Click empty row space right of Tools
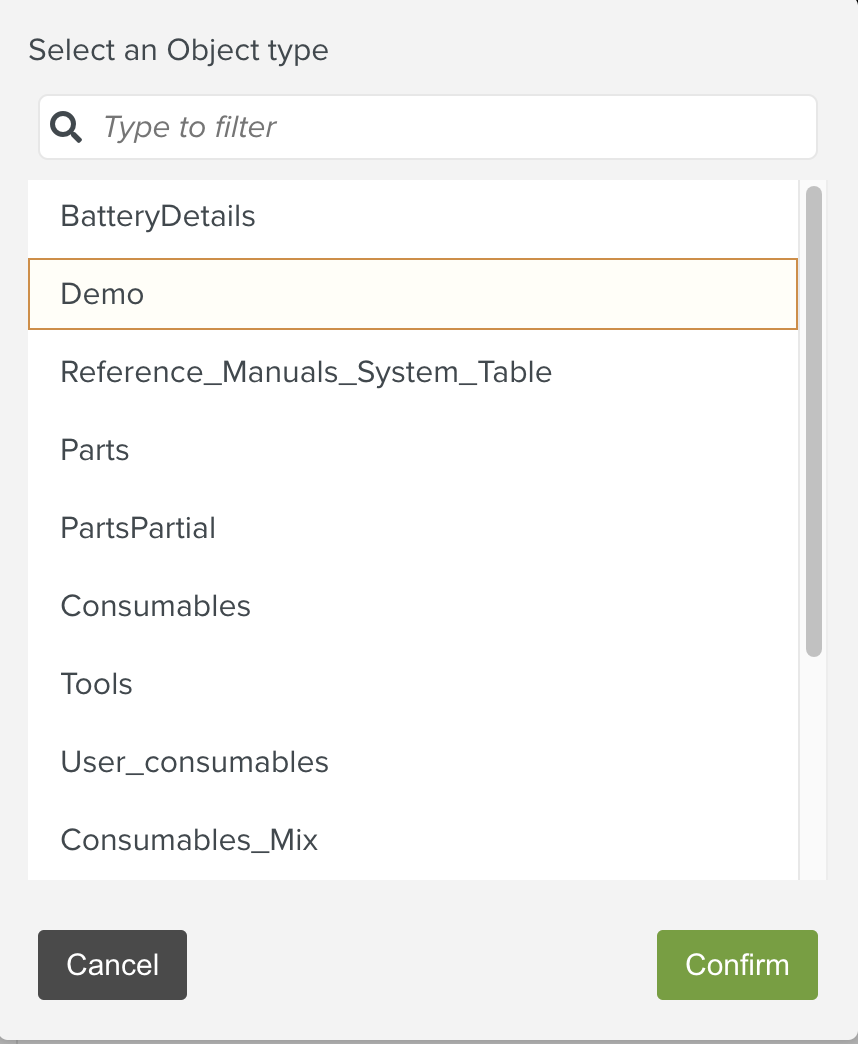 click(x=500, y=684)
